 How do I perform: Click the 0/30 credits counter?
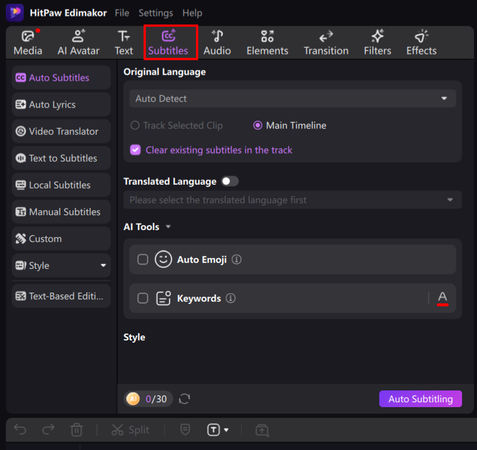156,399
